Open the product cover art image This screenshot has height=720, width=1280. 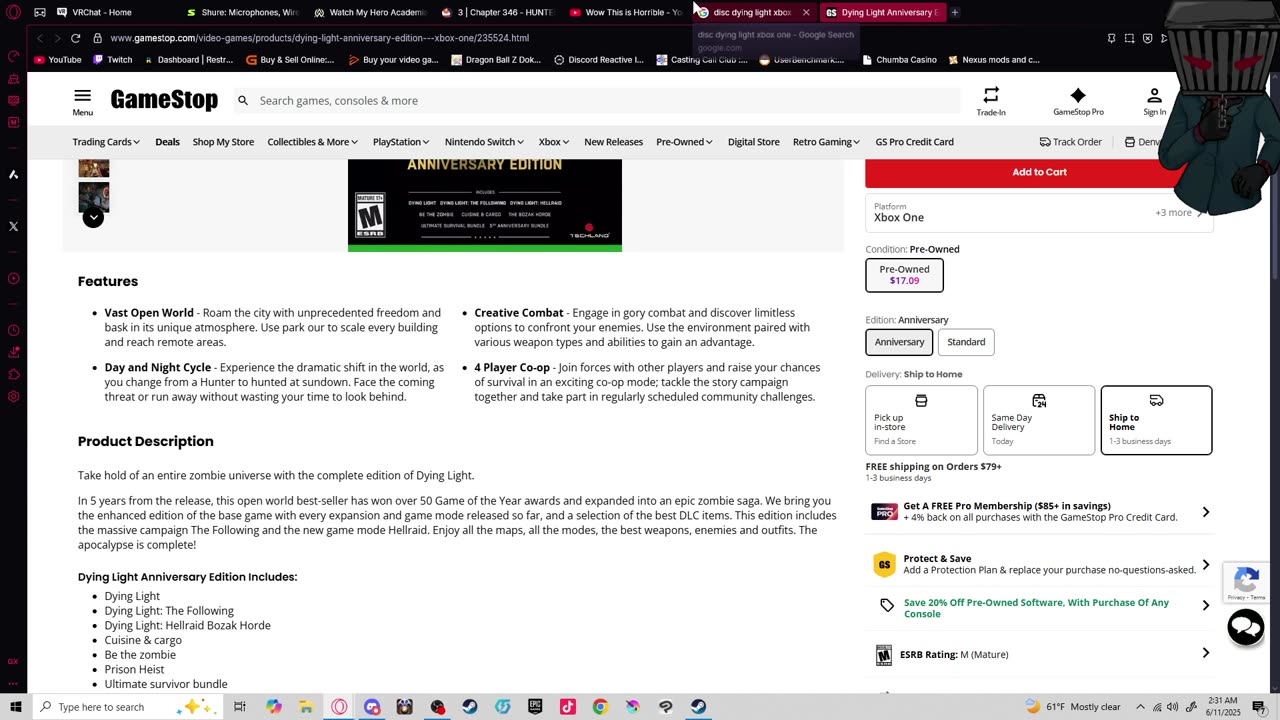point(485,205)
